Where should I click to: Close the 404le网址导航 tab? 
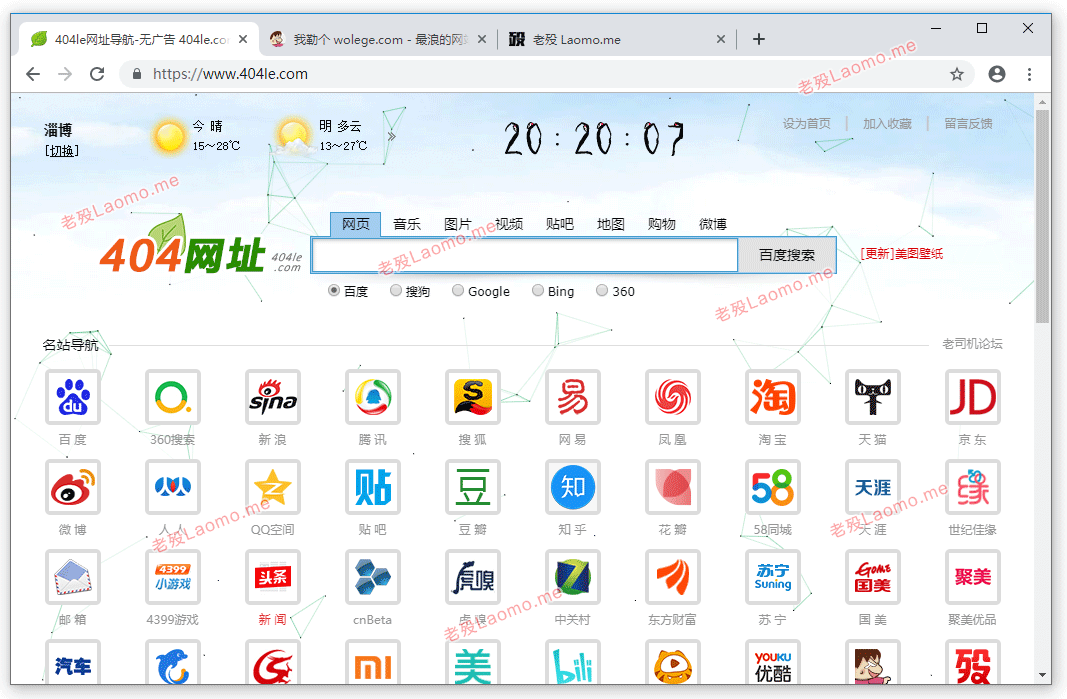coord(244,39)
